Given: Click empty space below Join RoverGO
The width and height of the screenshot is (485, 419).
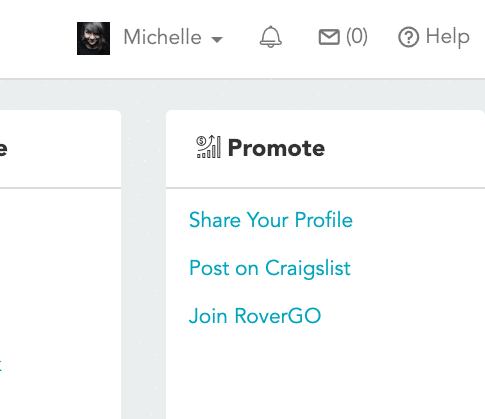Looking at the screenshot, I should tap(325, 373).
